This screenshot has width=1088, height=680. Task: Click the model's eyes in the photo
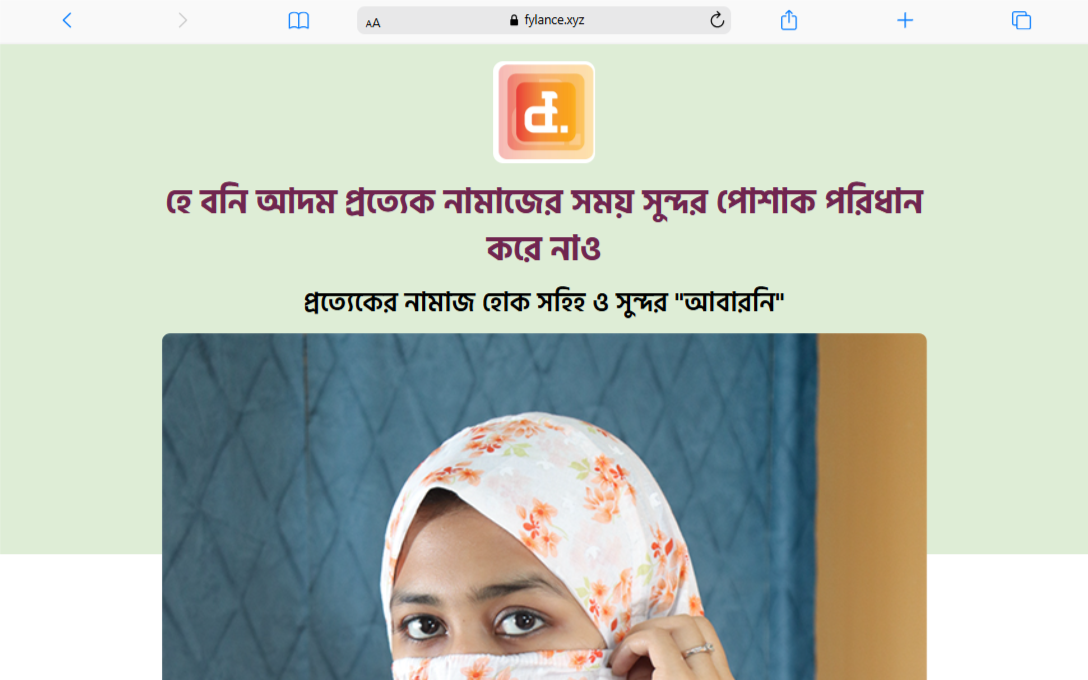pyautogui.click(x=472, y=623)
